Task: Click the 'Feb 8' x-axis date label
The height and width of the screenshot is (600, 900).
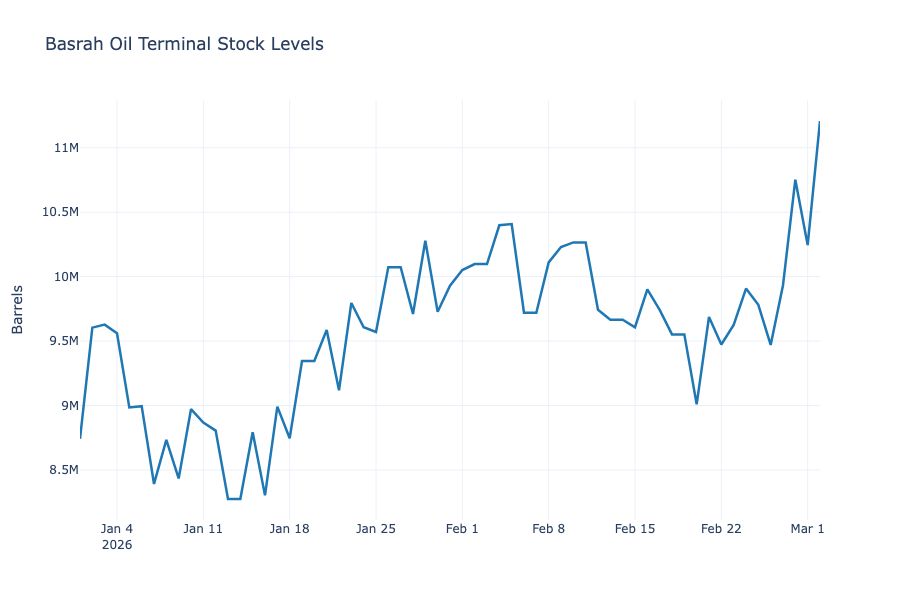Action: [549, 529]
